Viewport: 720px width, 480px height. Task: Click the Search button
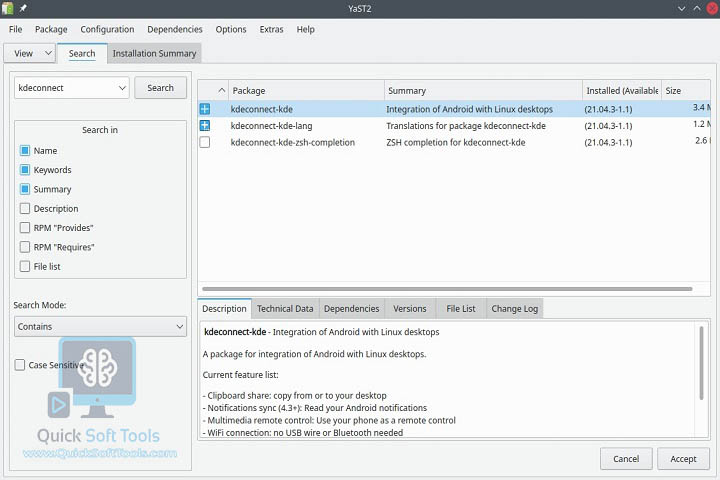click(x=161, y=88)
